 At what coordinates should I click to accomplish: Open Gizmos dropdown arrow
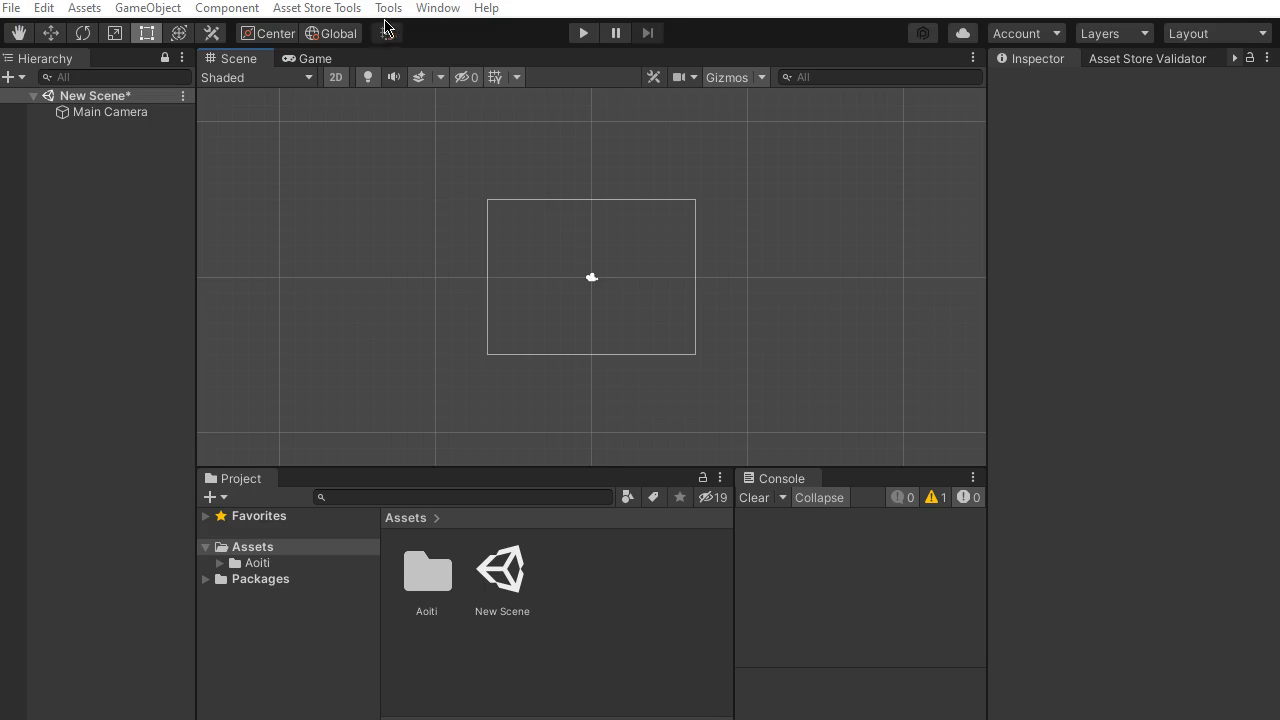point(761,77)
